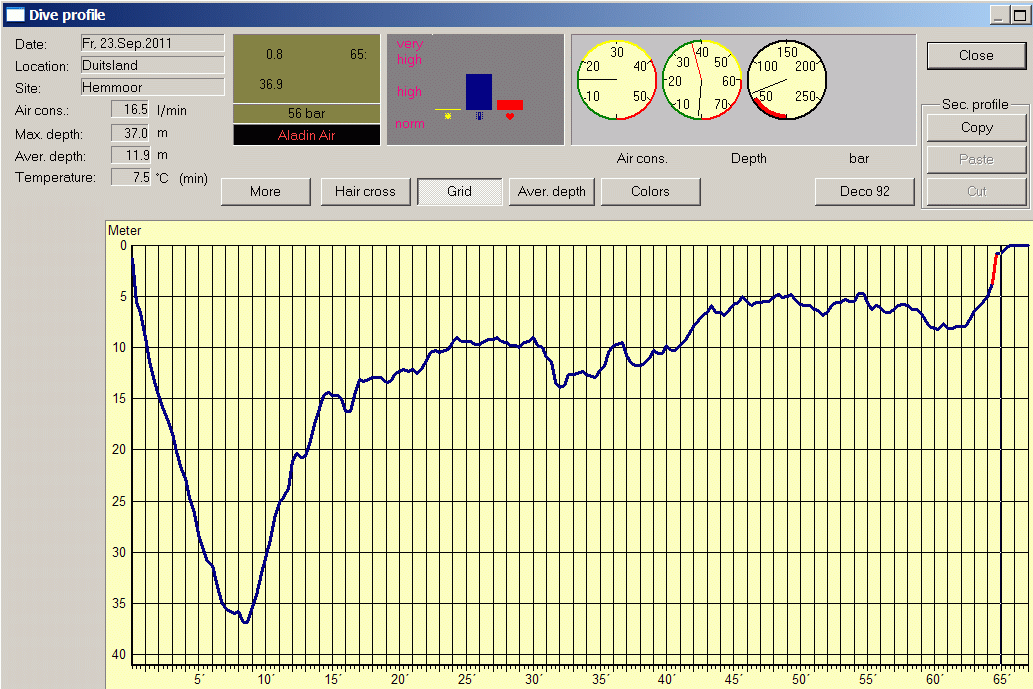Enable the Hair cross option
Screen dimensions: 1033x689
pos(365,192)
